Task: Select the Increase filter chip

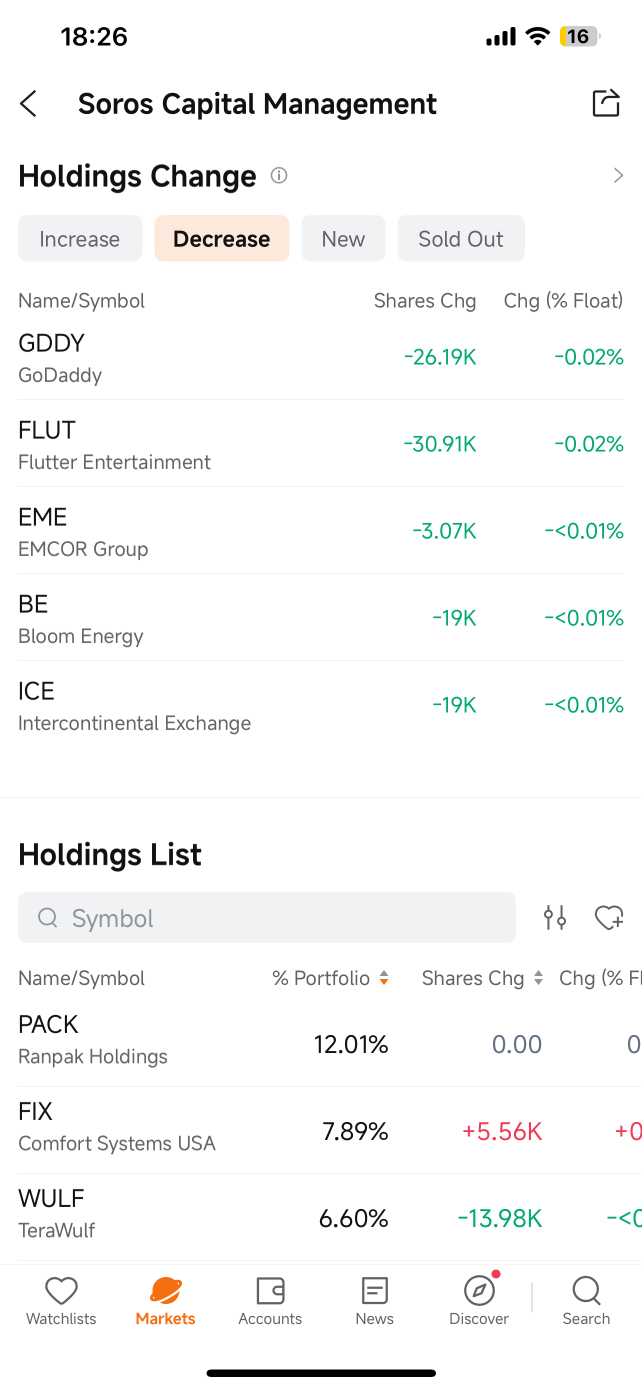Action: (x=80, y=239)
